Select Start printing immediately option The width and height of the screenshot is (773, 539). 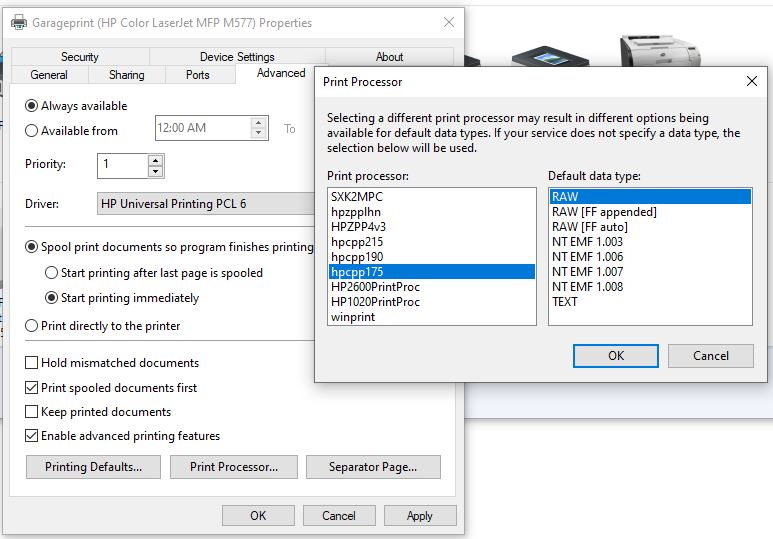[51, 298]
